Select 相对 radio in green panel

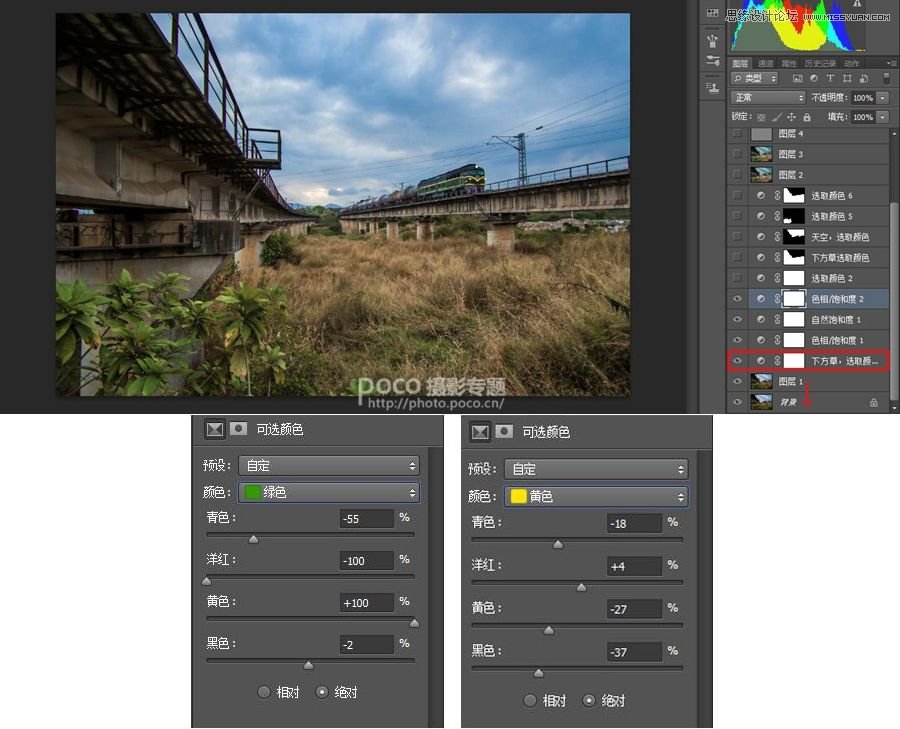[x=264, y=692]
